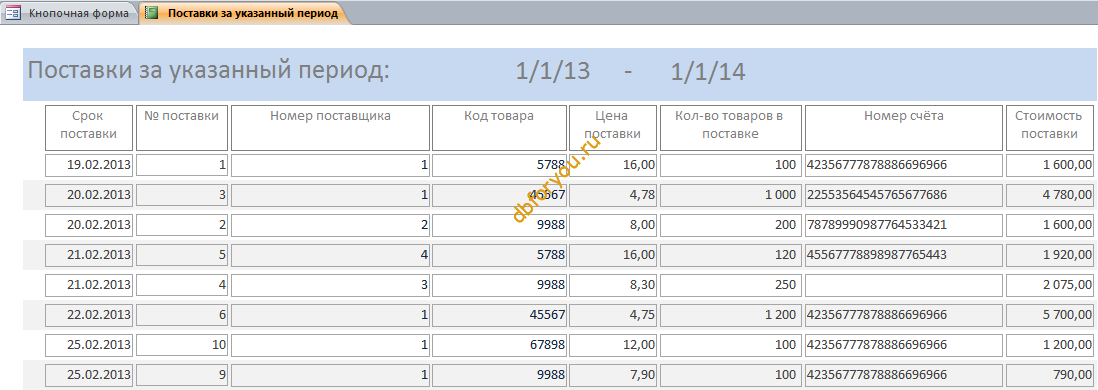Switch to the Кнопочная форма tab

[69, 13]
